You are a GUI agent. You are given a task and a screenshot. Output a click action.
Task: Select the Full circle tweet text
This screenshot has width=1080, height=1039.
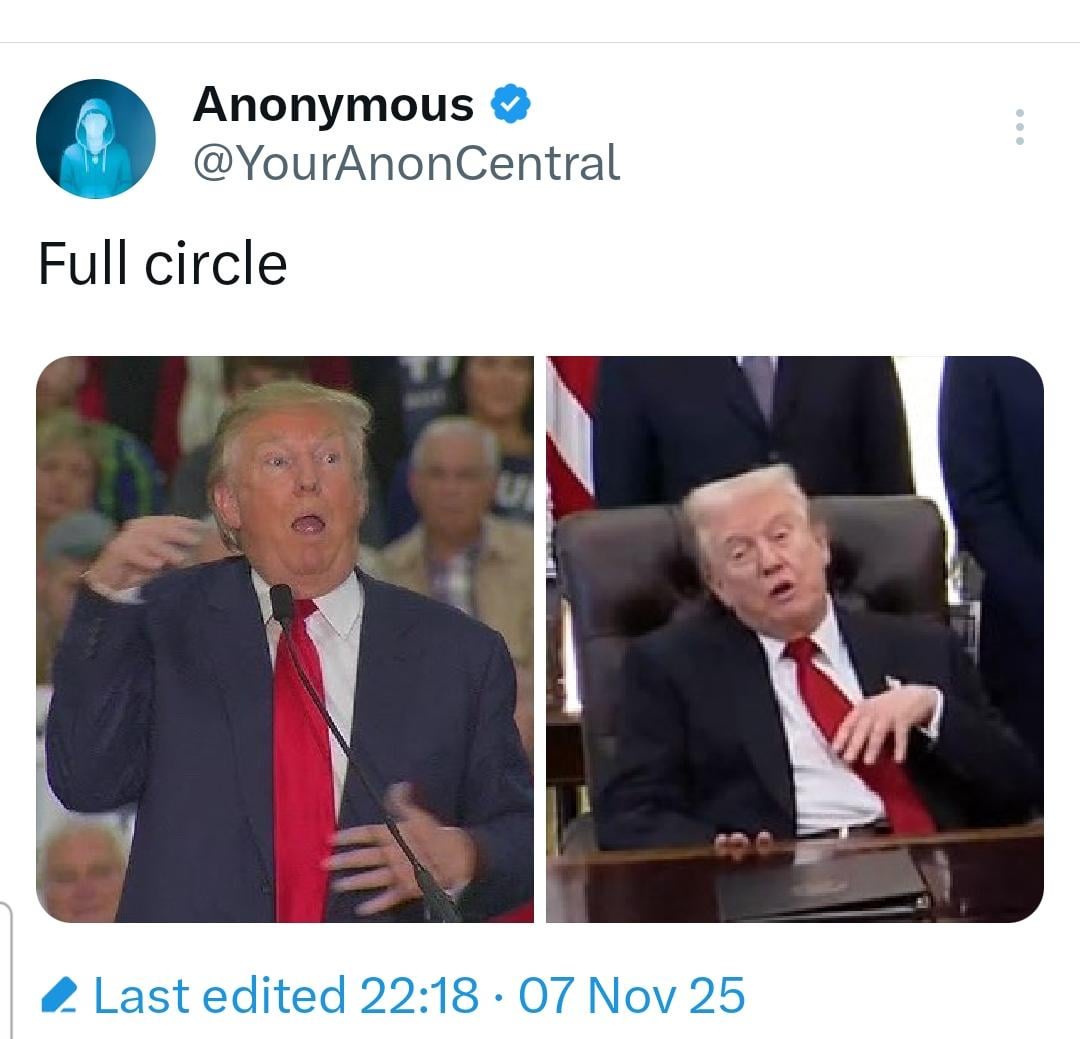(163, 263)
